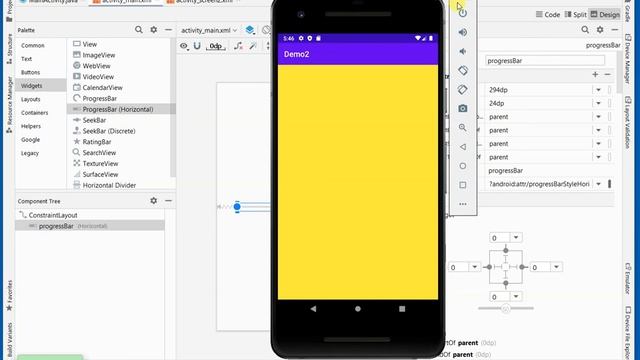Click the emulator toolbar Overview square
Viewport: 640px width, 360px height.
pyautogui.click(x=462, y=185)
